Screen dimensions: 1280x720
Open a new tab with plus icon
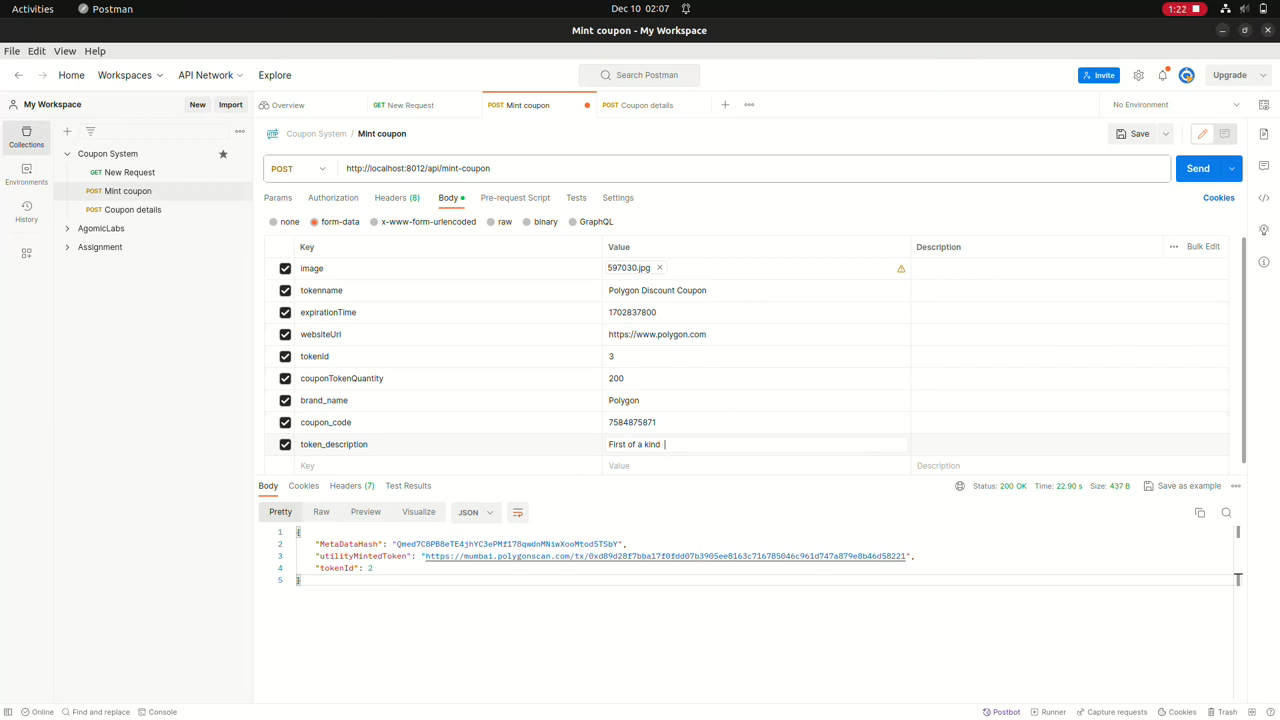pos(725,105)
